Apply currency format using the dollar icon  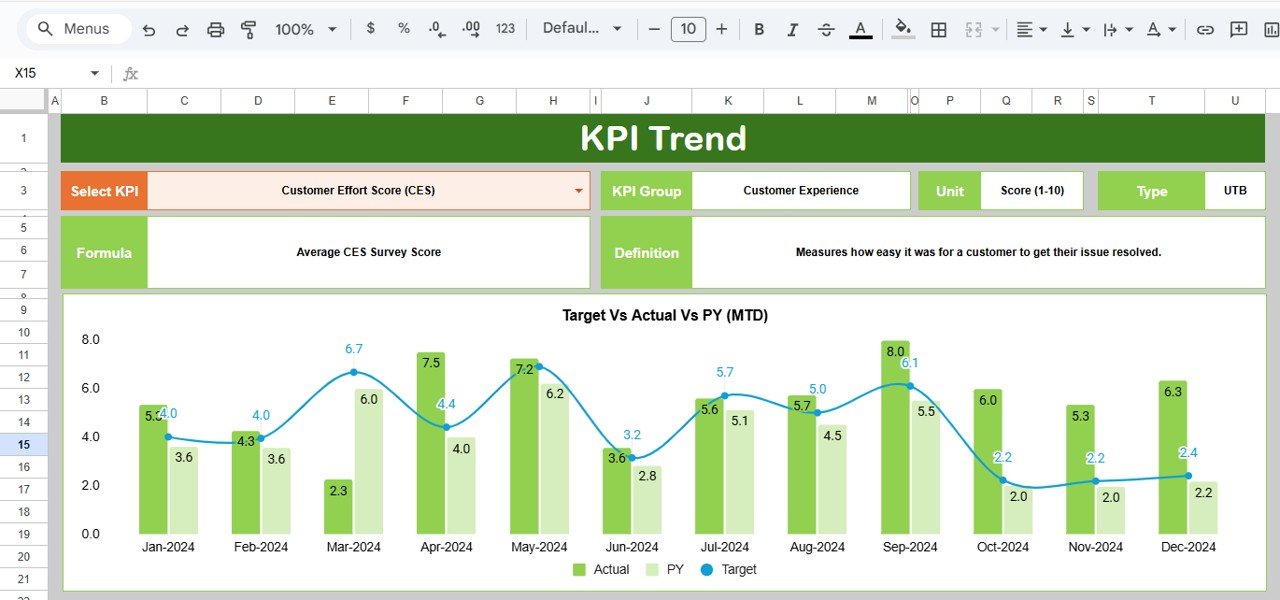pos(370,29)
